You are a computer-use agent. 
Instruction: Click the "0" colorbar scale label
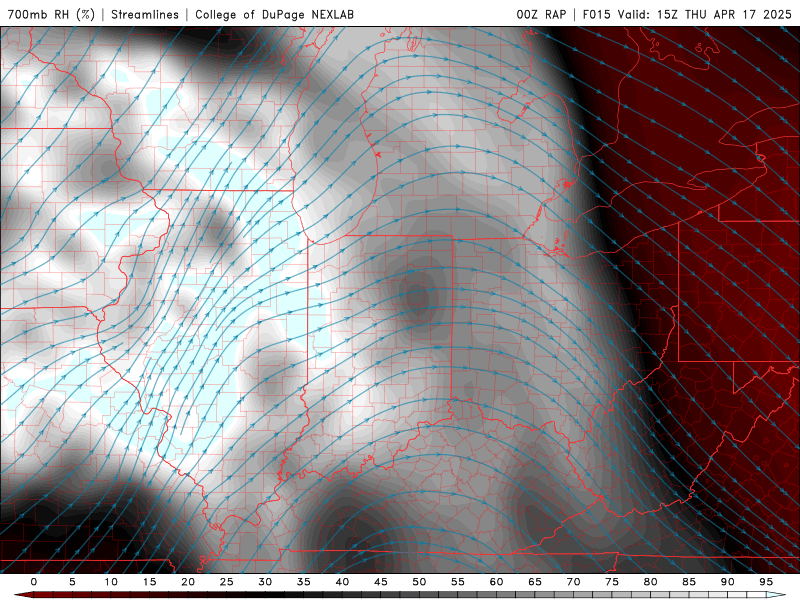tap(34, 582)
